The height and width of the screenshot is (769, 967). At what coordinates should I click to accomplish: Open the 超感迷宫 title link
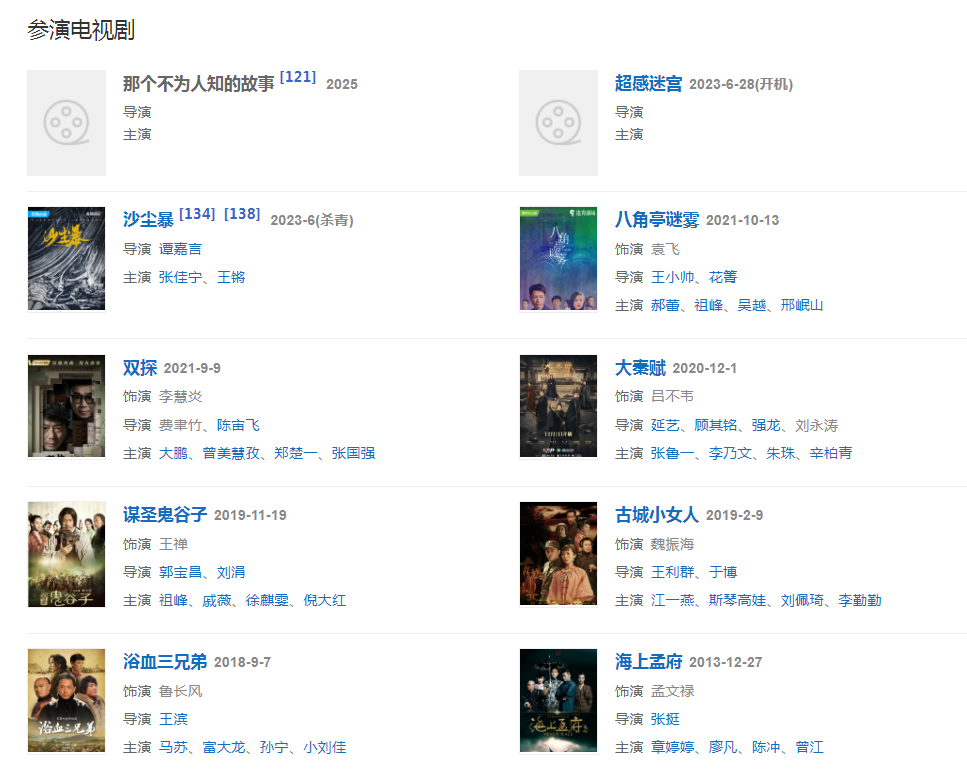pos(648,83)
